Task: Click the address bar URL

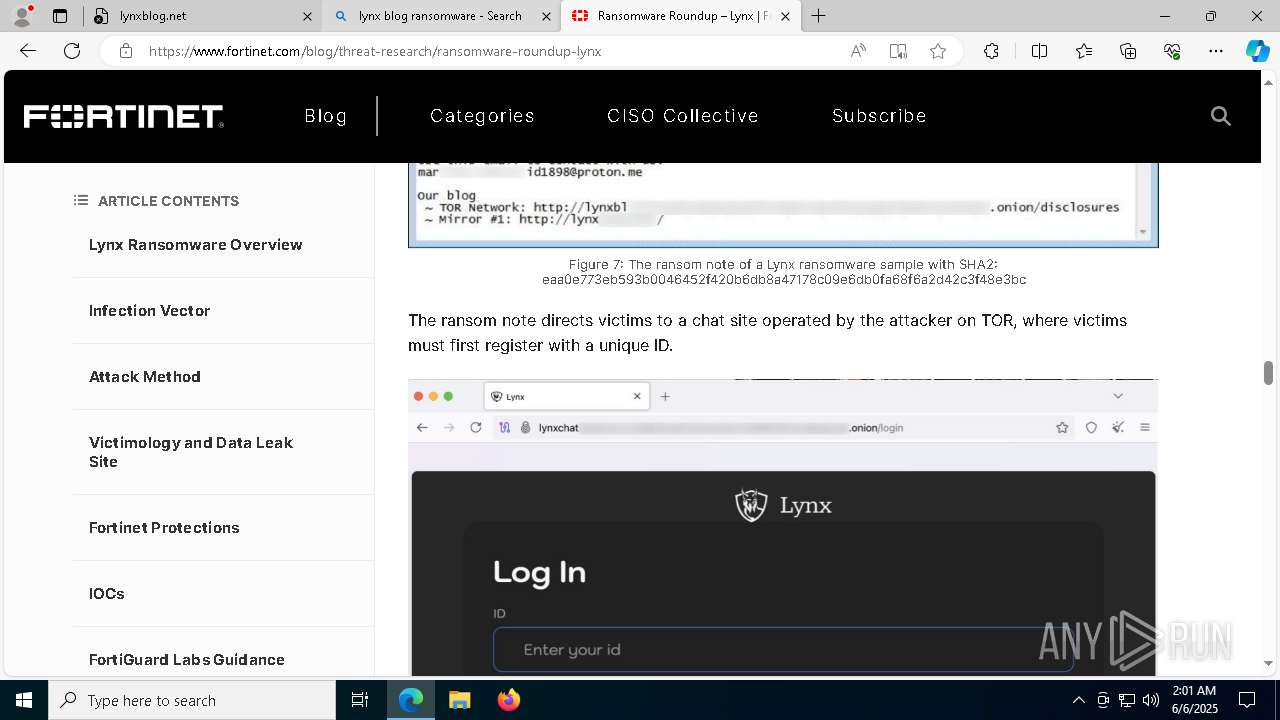Action: tap(375, 51)
